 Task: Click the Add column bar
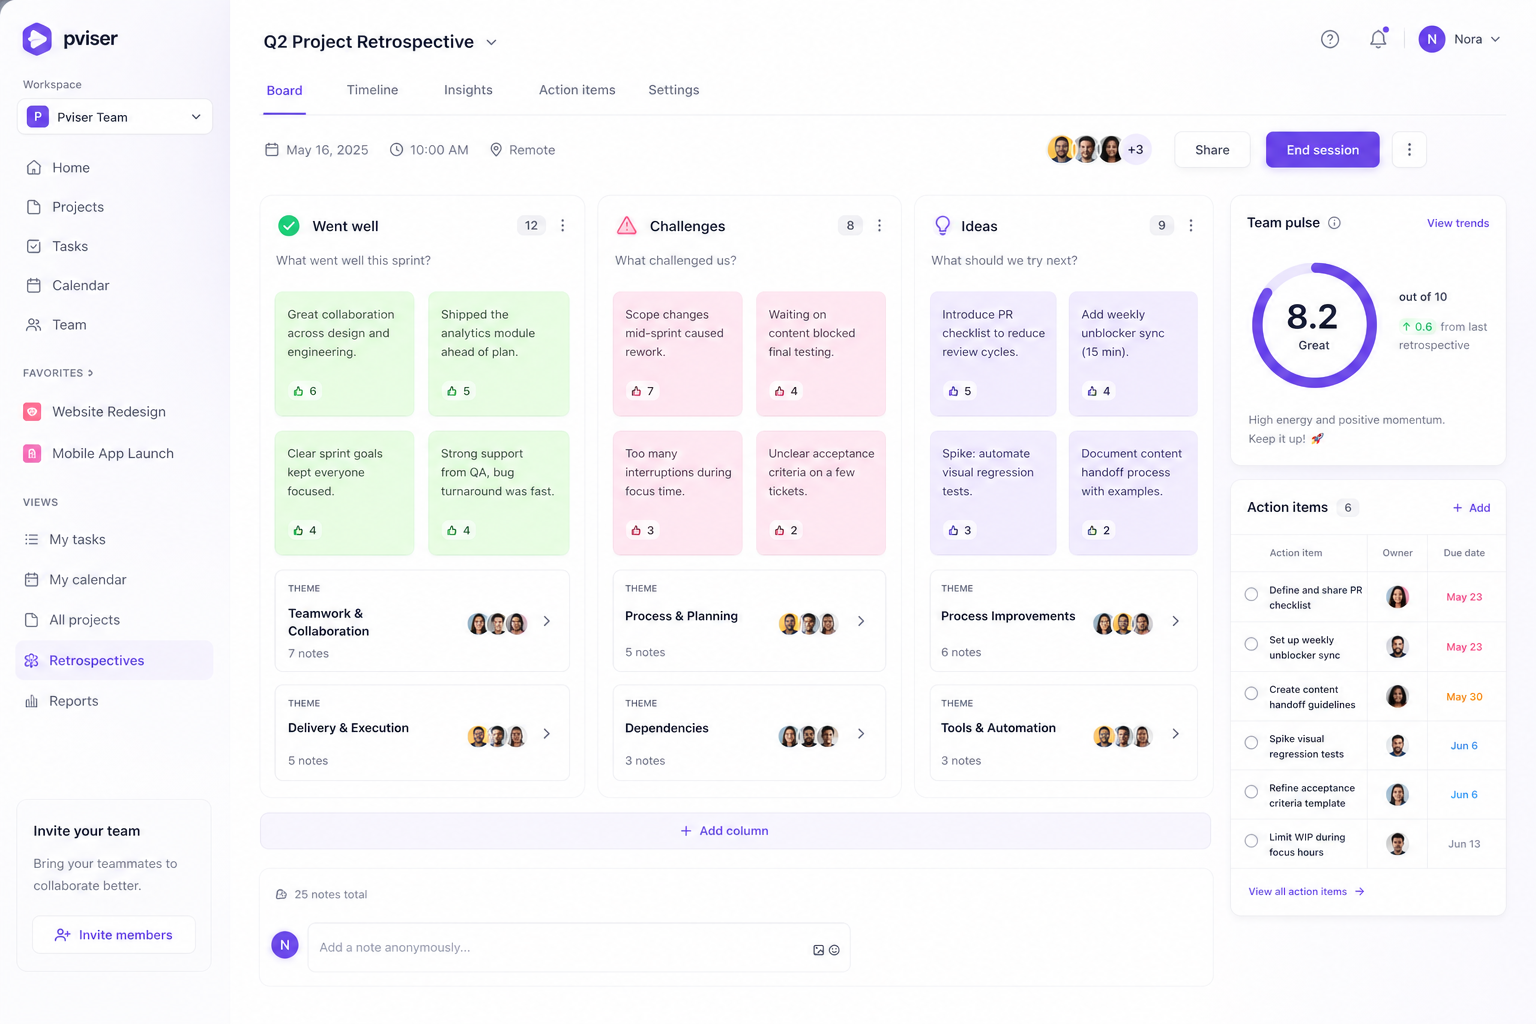(x=735, y=831)
